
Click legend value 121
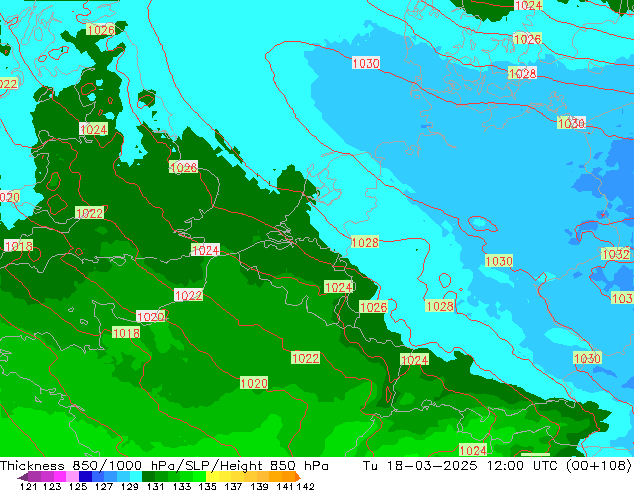pyautogui.click(x=29, y=486)
